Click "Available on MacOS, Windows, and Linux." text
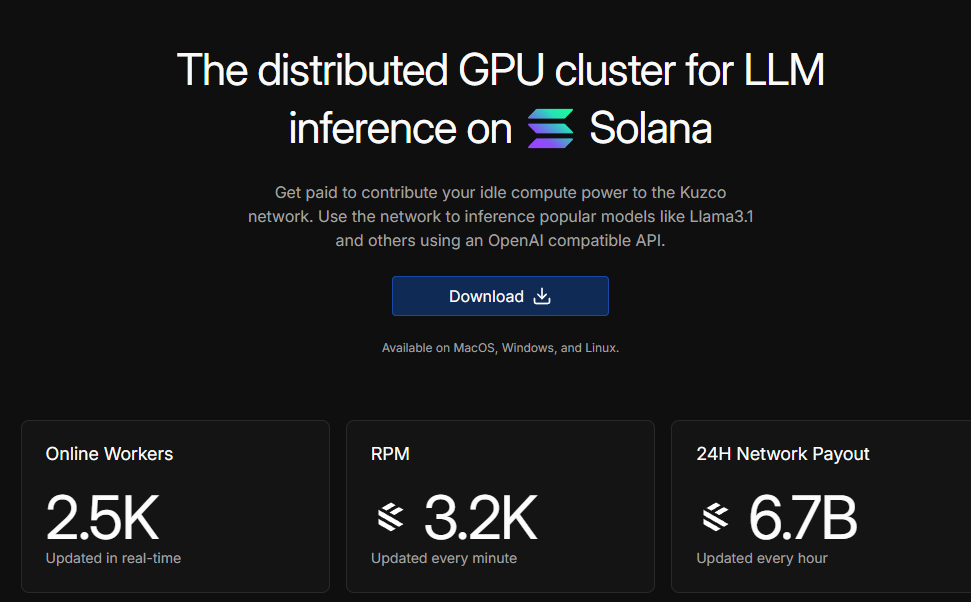The image size is (971, 602). pyautogui.click(x=500, y=348)
